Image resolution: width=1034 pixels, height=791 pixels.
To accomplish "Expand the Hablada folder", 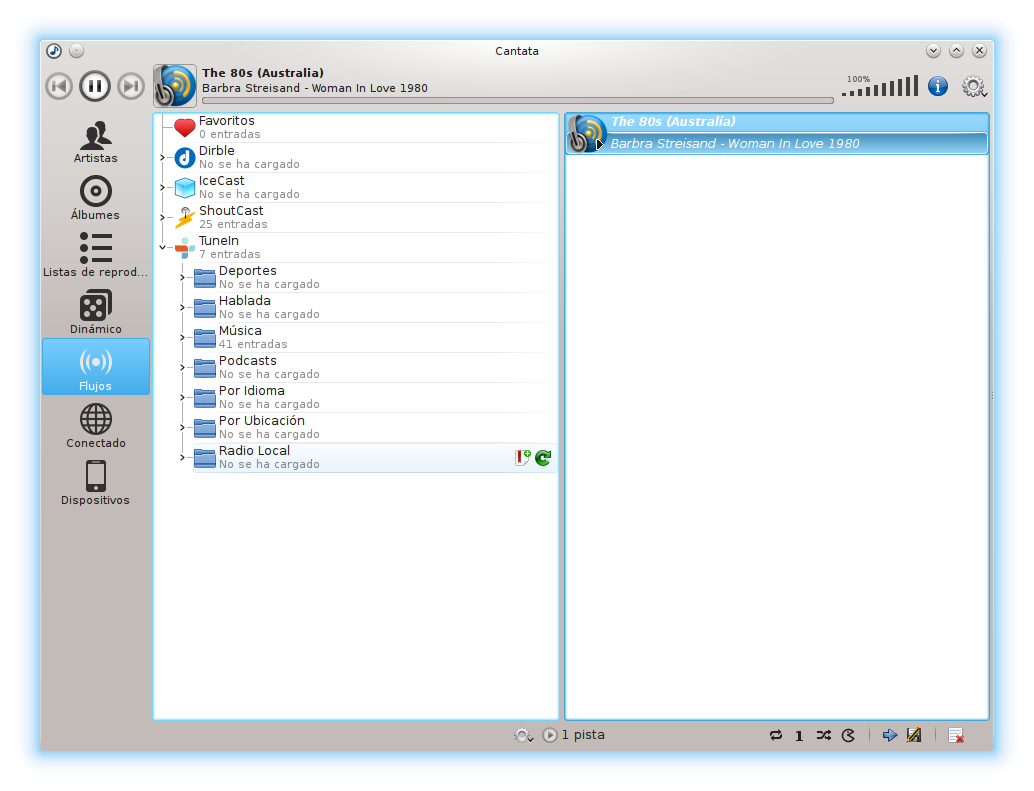I will [x=183, y=308].
